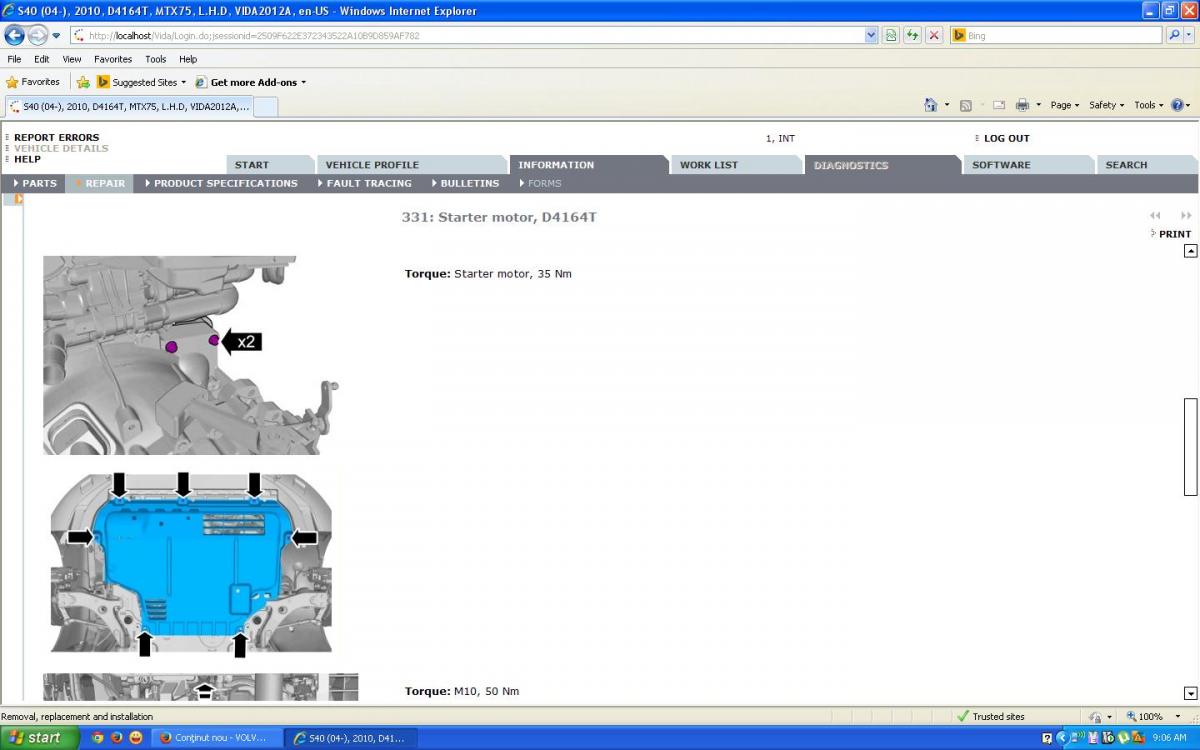
Task: Open Get more Add-ons link
Action: (251, 82)
